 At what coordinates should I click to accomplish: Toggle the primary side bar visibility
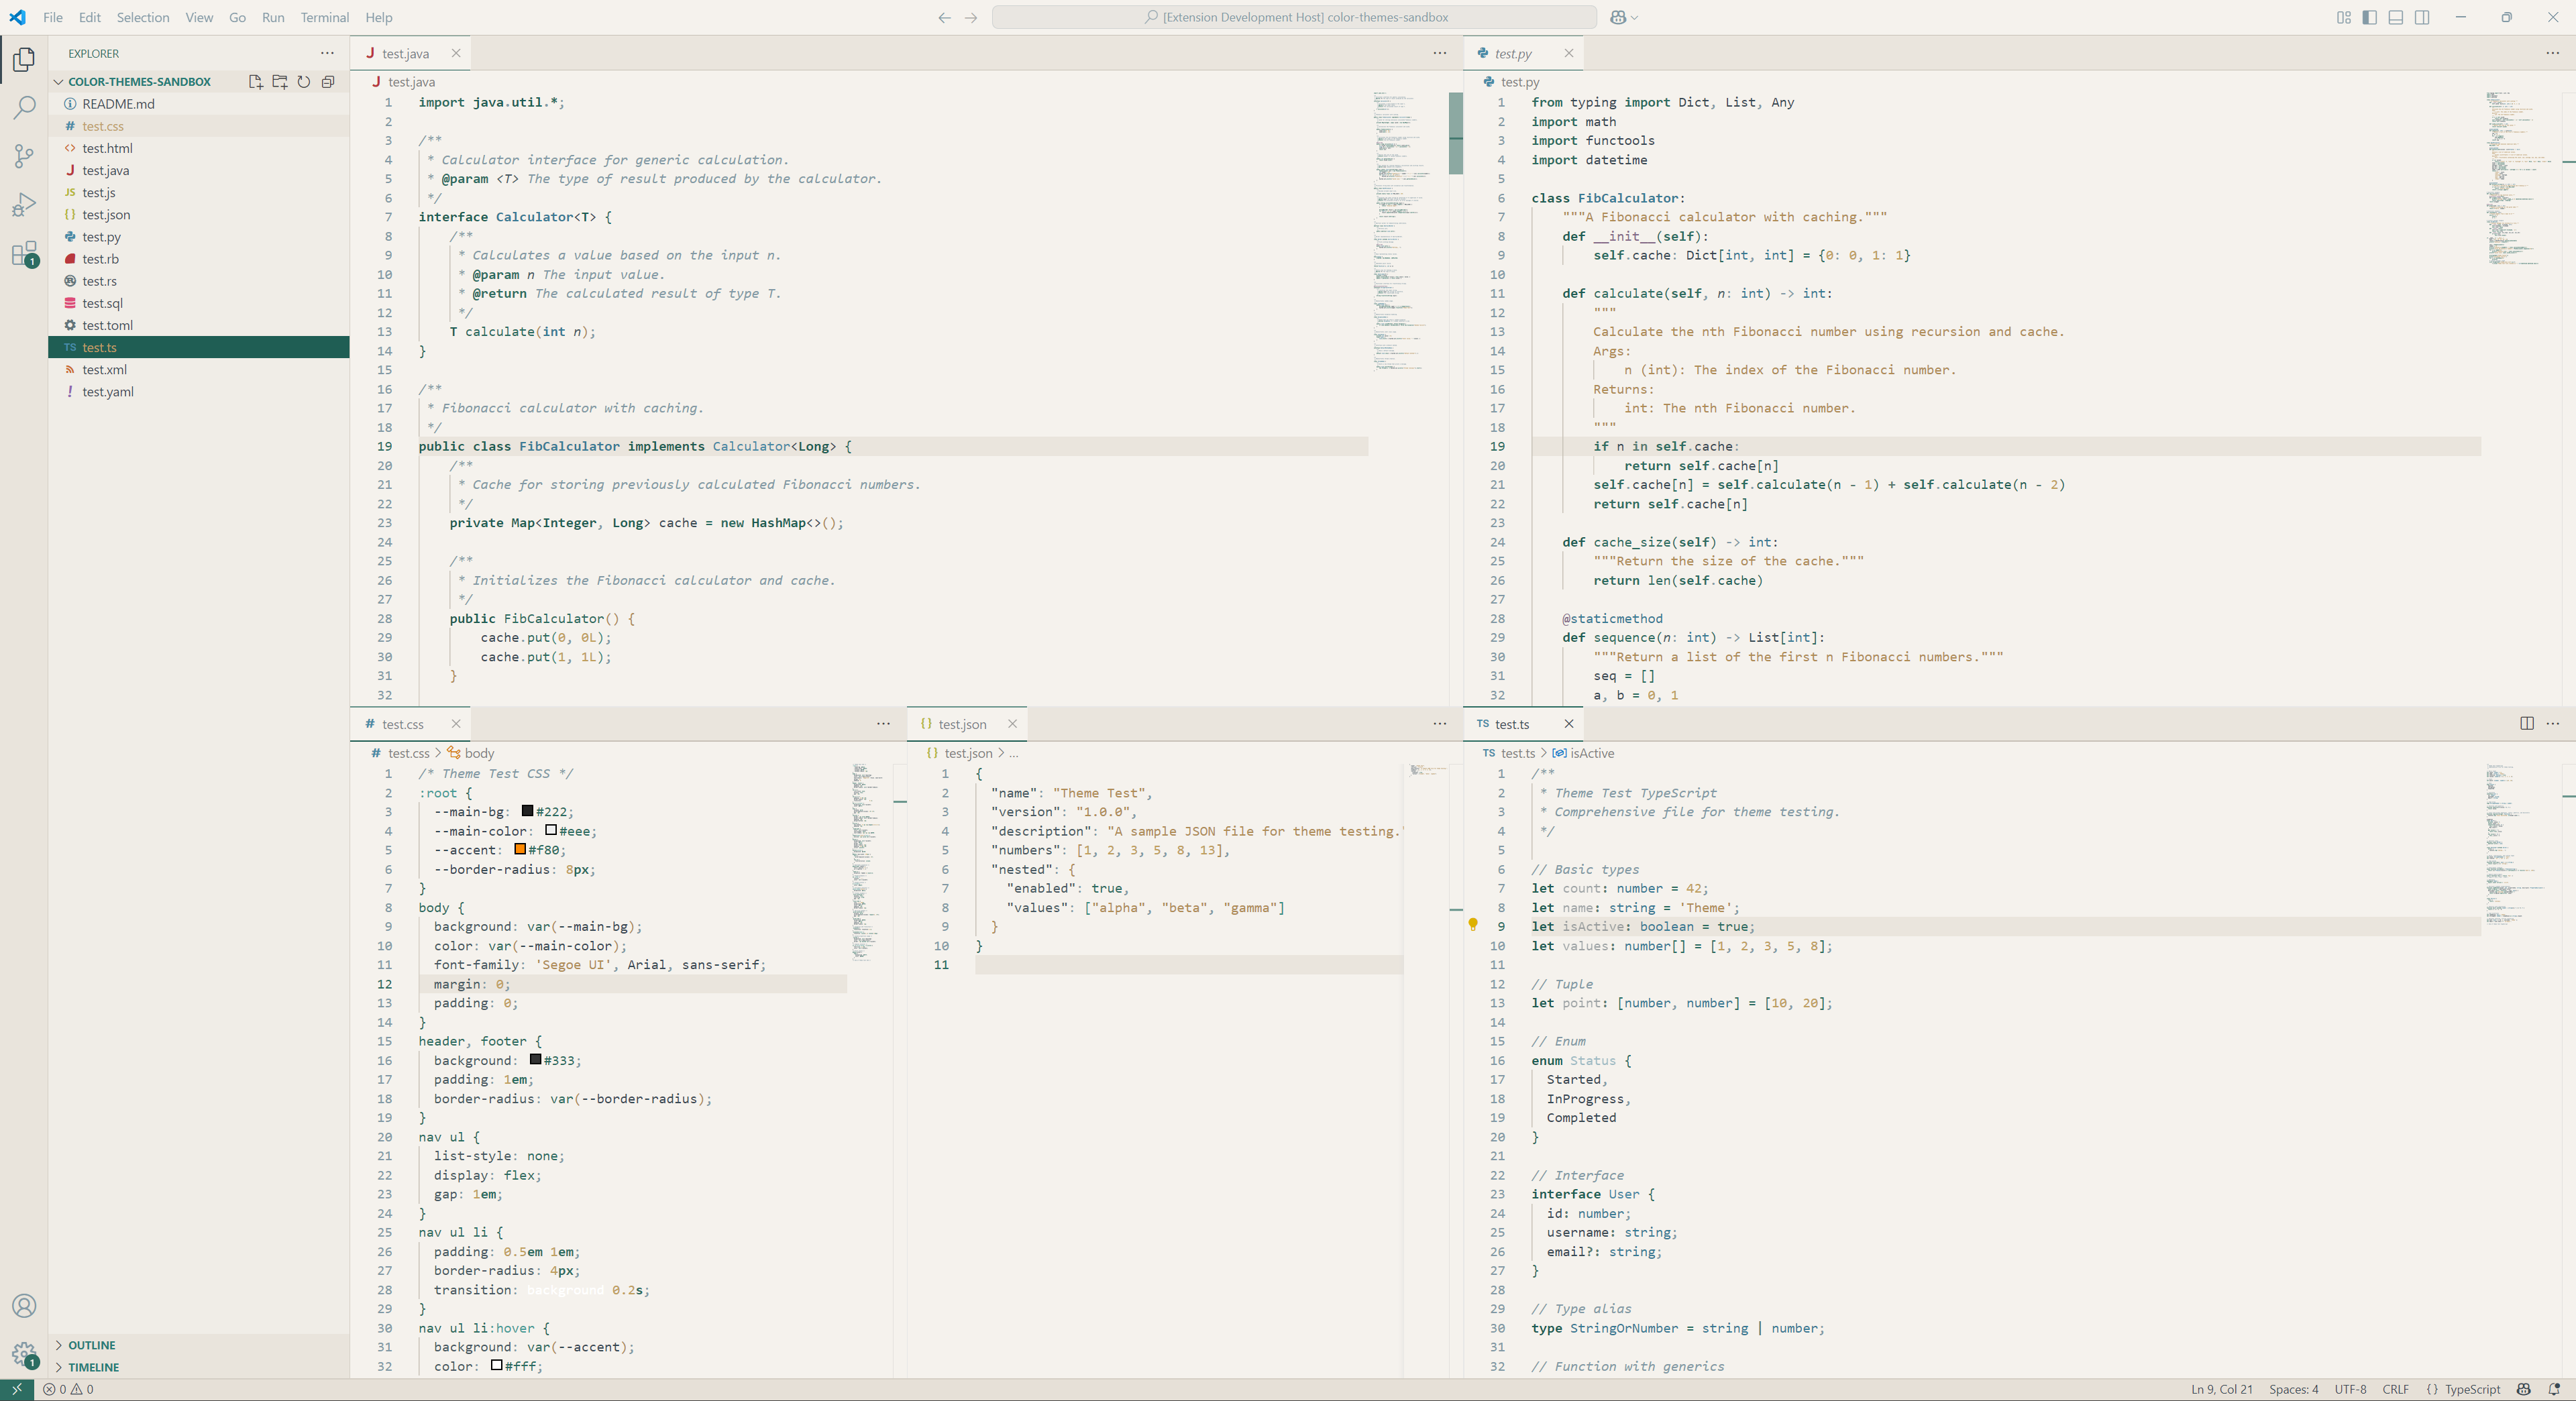(x=2369, y=17)
